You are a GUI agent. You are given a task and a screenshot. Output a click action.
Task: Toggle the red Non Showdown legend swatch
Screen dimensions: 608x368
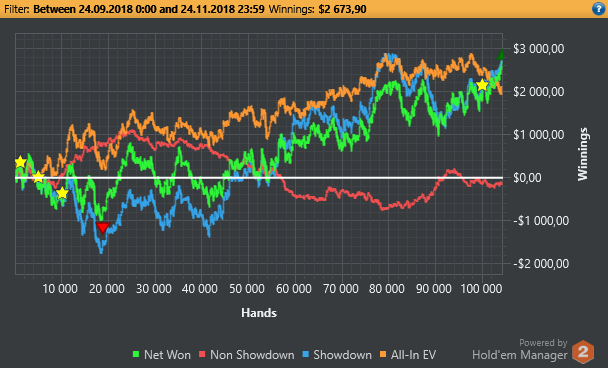coord(202,354)
